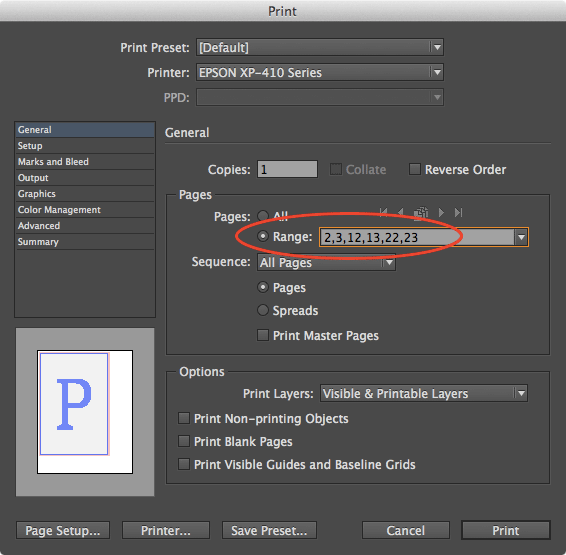This screenshot has width=566, height=555.
Task: Go to next page arrow icon
Action: click(x=441, y=212)
